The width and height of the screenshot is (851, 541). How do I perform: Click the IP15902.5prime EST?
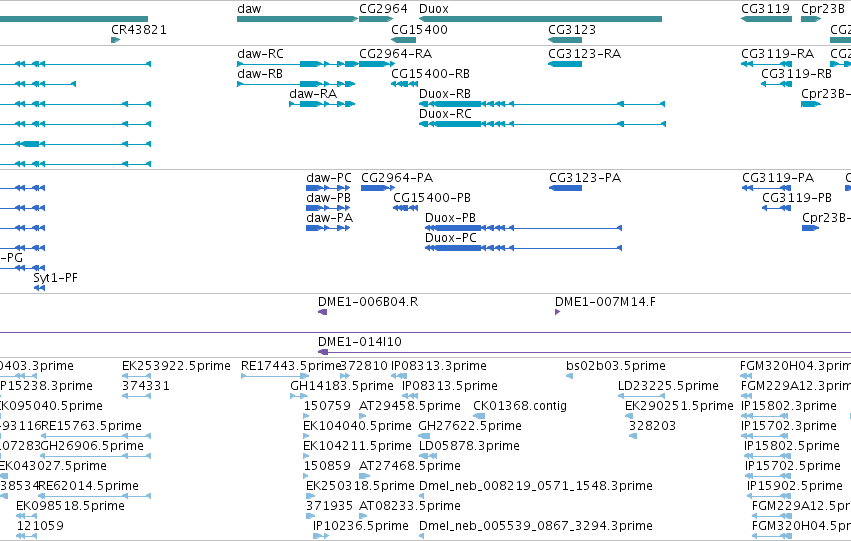click(x=769, y=496)
